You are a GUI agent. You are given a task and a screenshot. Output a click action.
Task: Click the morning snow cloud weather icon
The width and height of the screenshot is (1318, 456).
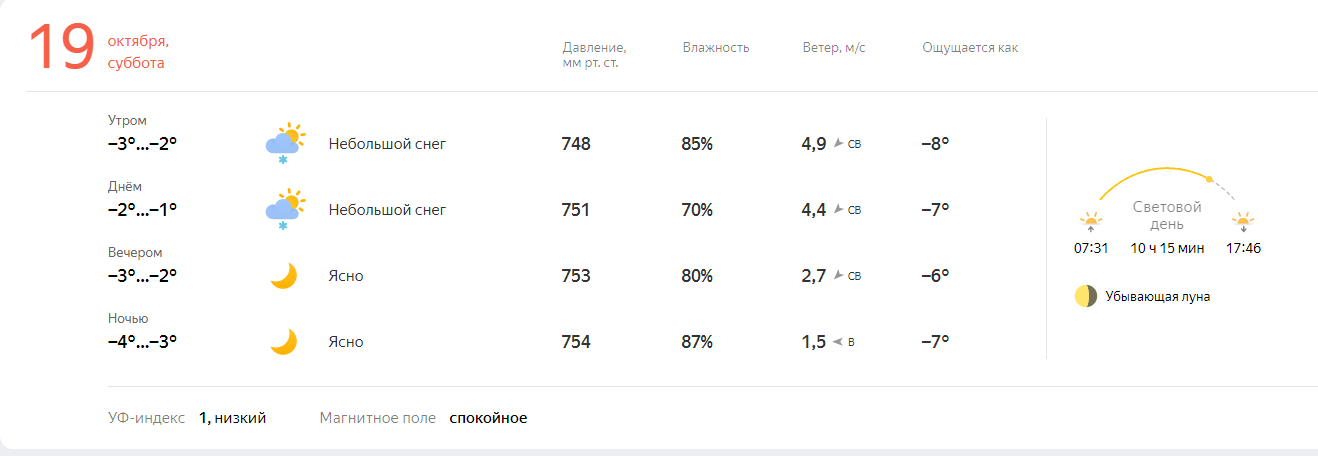[x=284, y=144]
